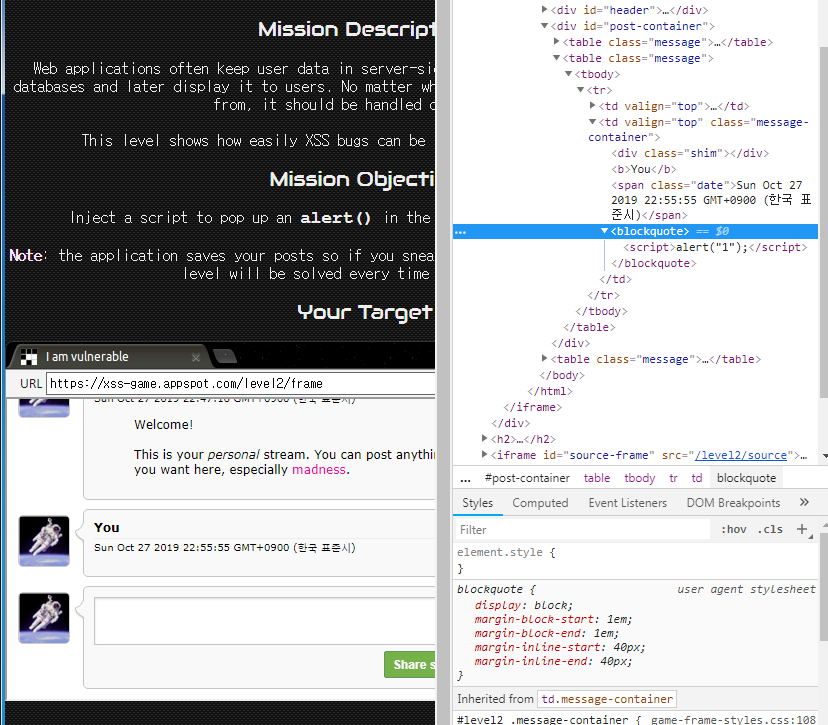Click 'margin-block-start: 1em;' declaration

pos(553,619)
